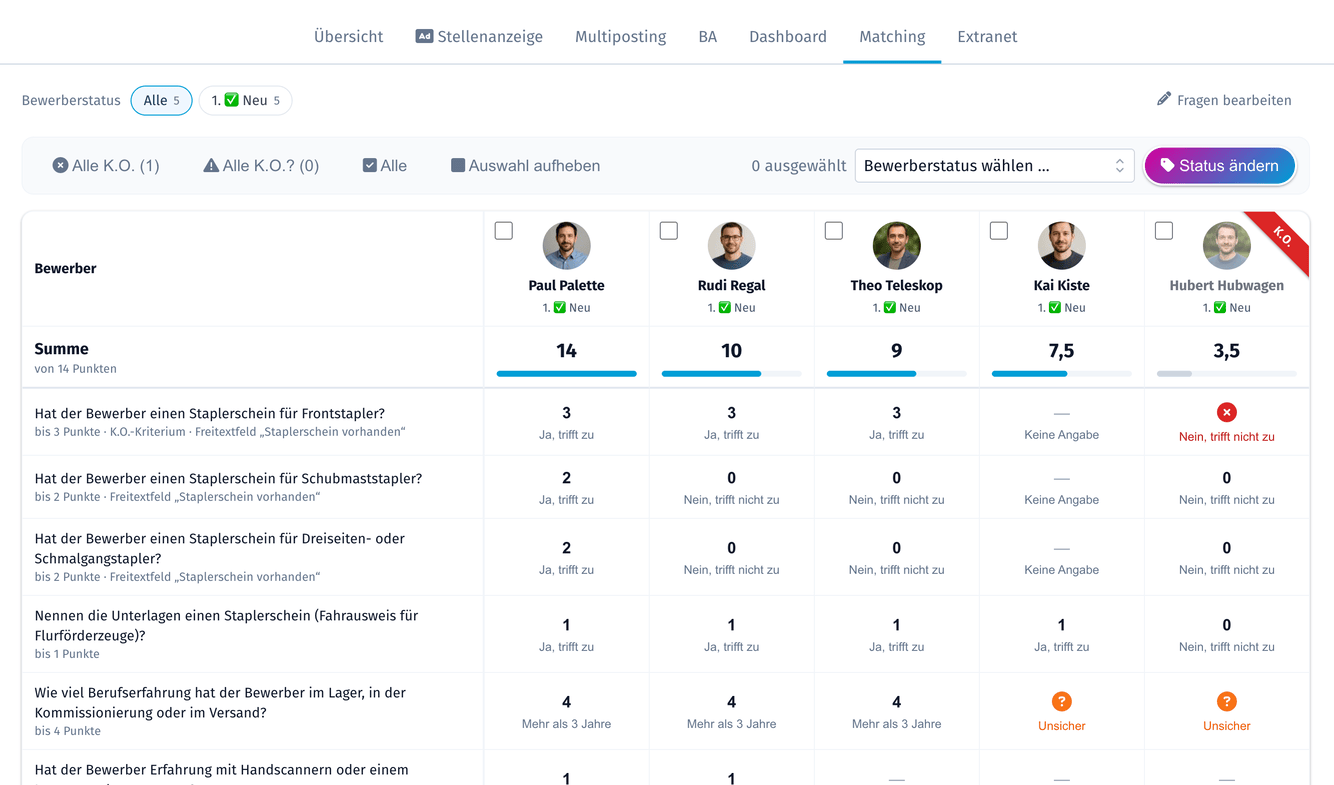
Task: Open Rudi Regal's profile photo
Action: [x=732, y=246]
